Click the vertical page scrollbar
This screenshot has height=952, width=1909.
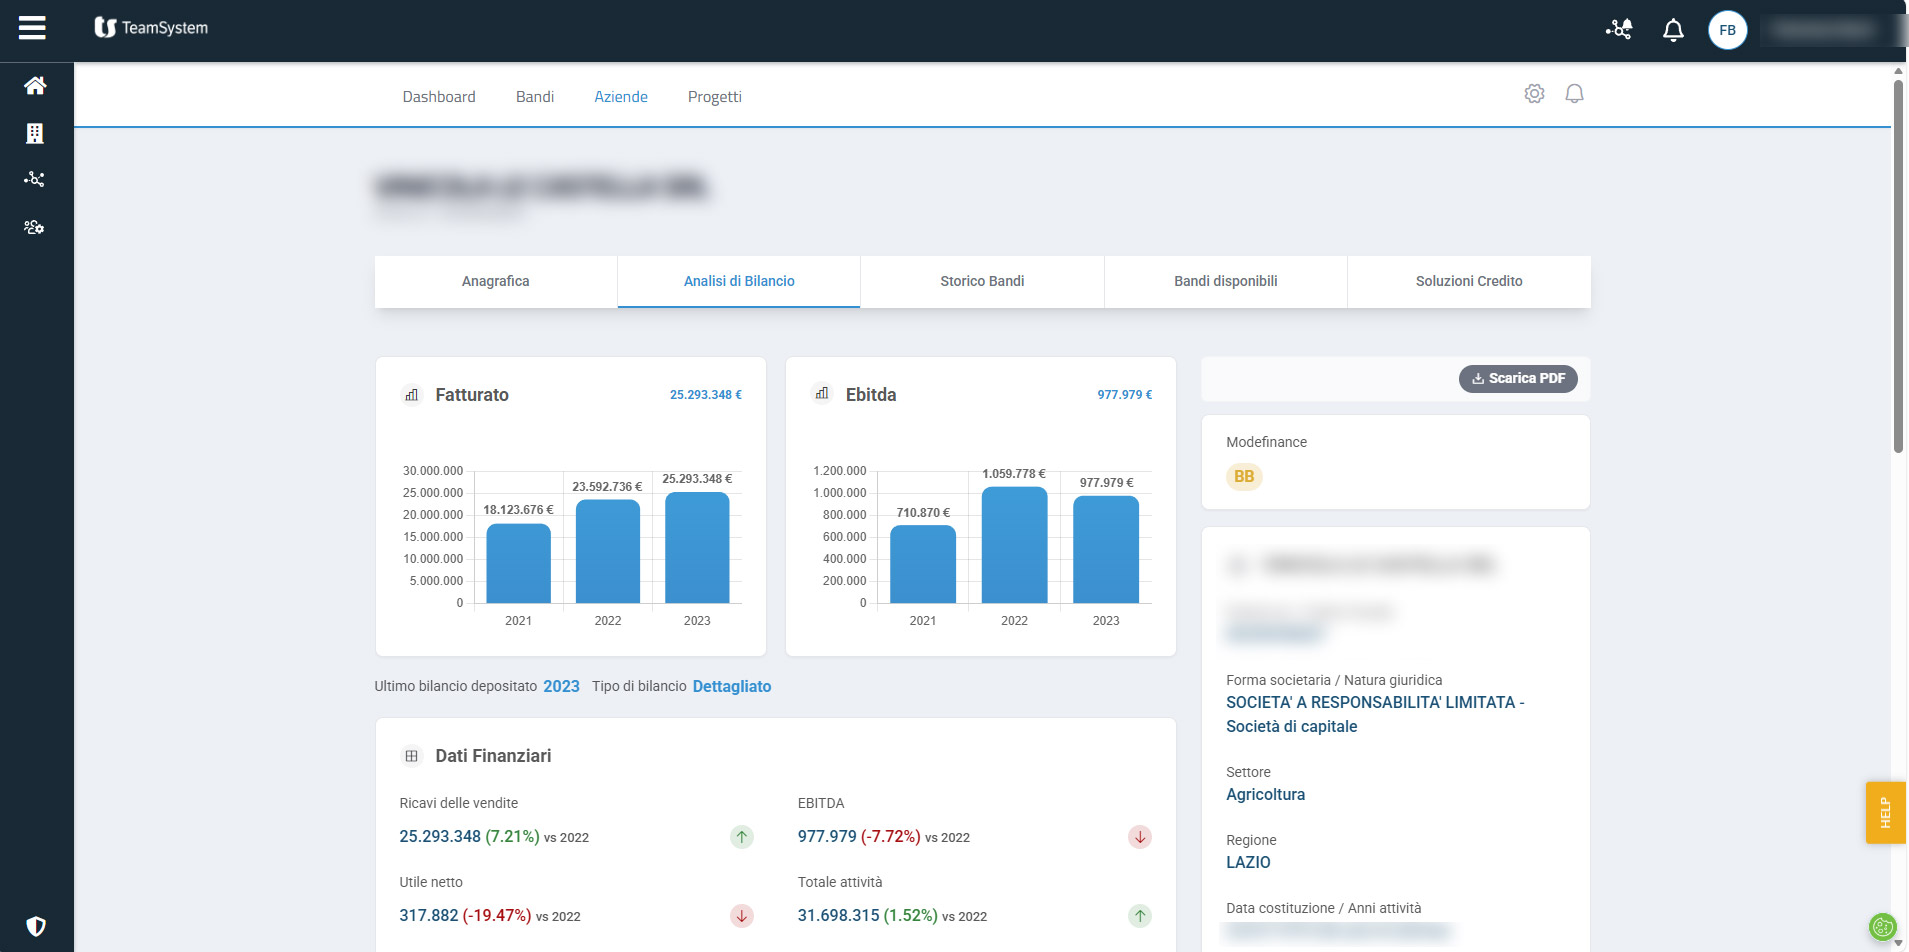click(1898, 266)
